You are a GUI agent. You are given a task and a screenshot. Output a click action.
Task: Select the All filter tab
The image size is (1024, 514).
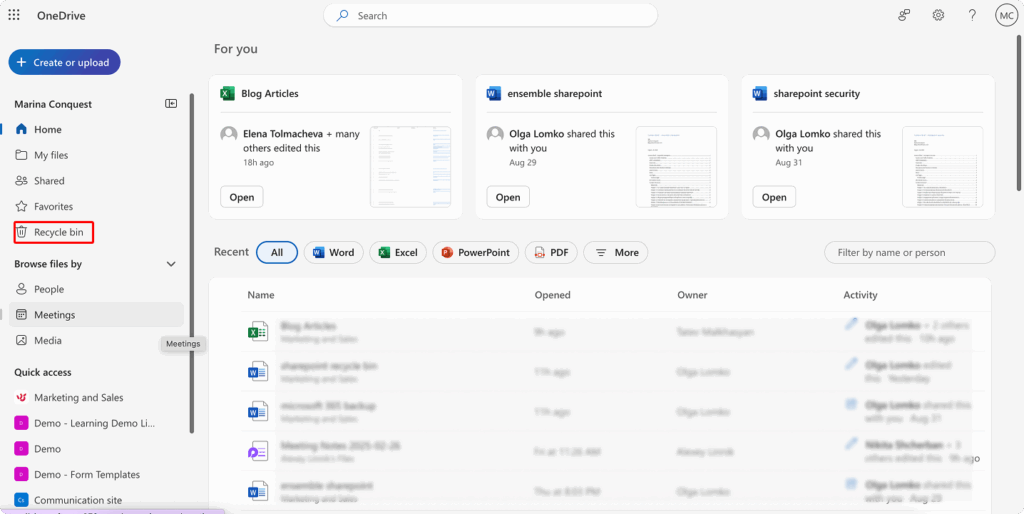coord(277,252)
